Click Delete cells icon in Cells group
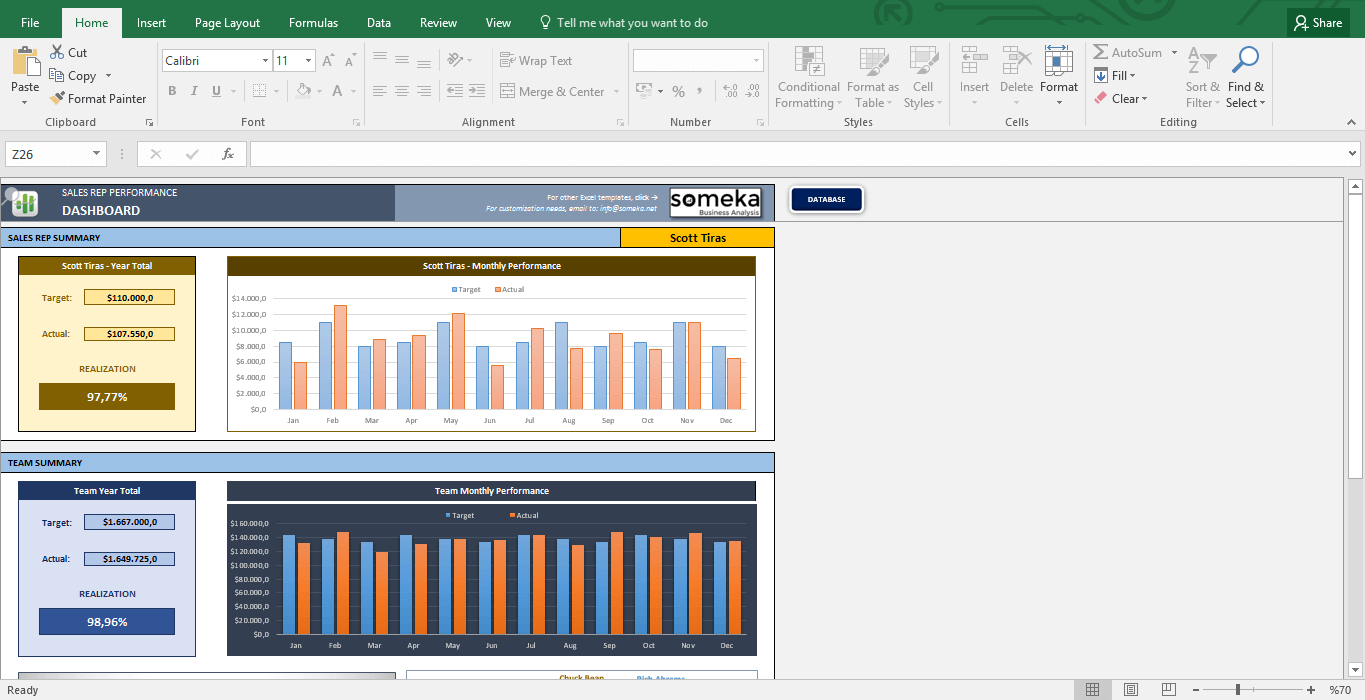 (1016, 62)
